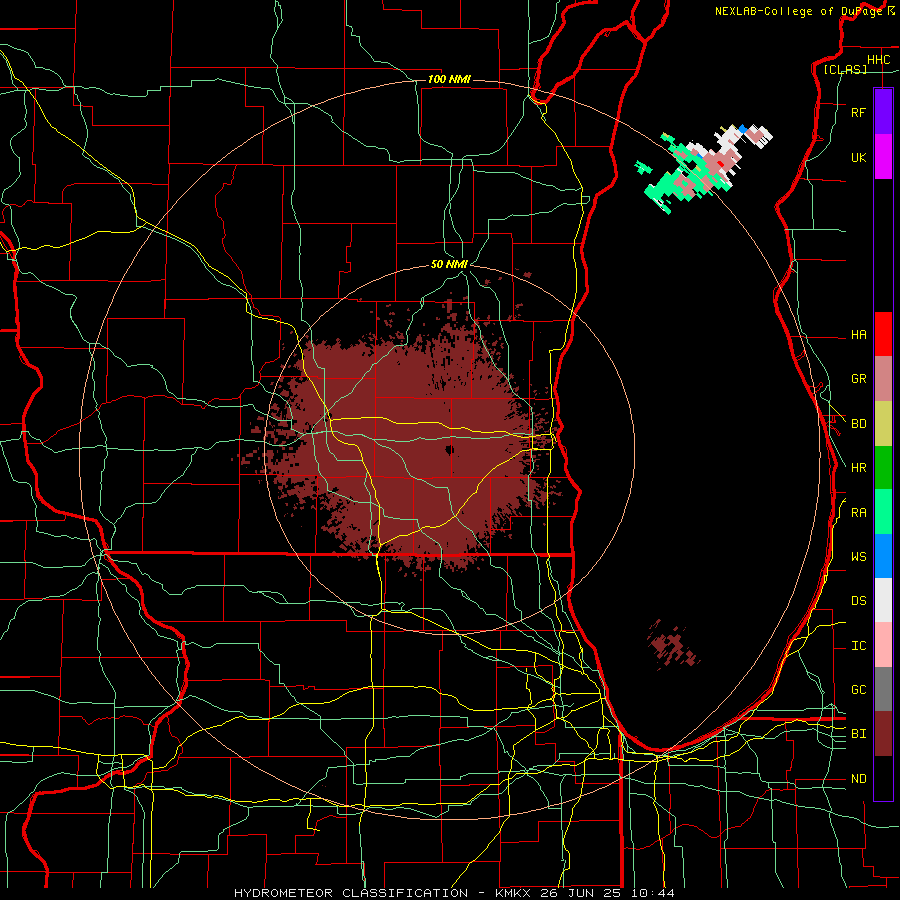Select the white DS legend swatch
Viewport: 900px width, 900px height.
click(x=883, y=600)
